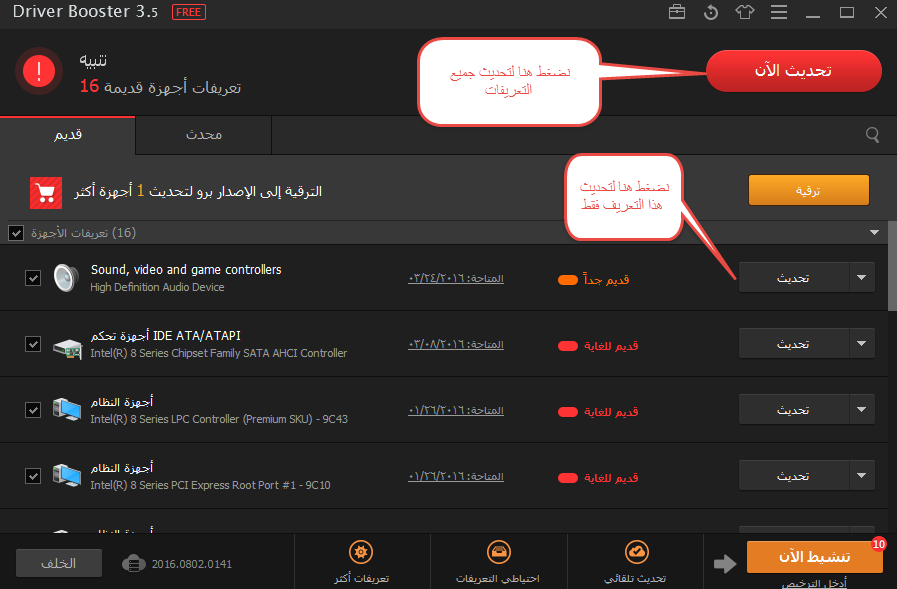897x589 pixels.
Task: Switch to the 'قديم' outdated tab
Action: click(x=68, y=136)
